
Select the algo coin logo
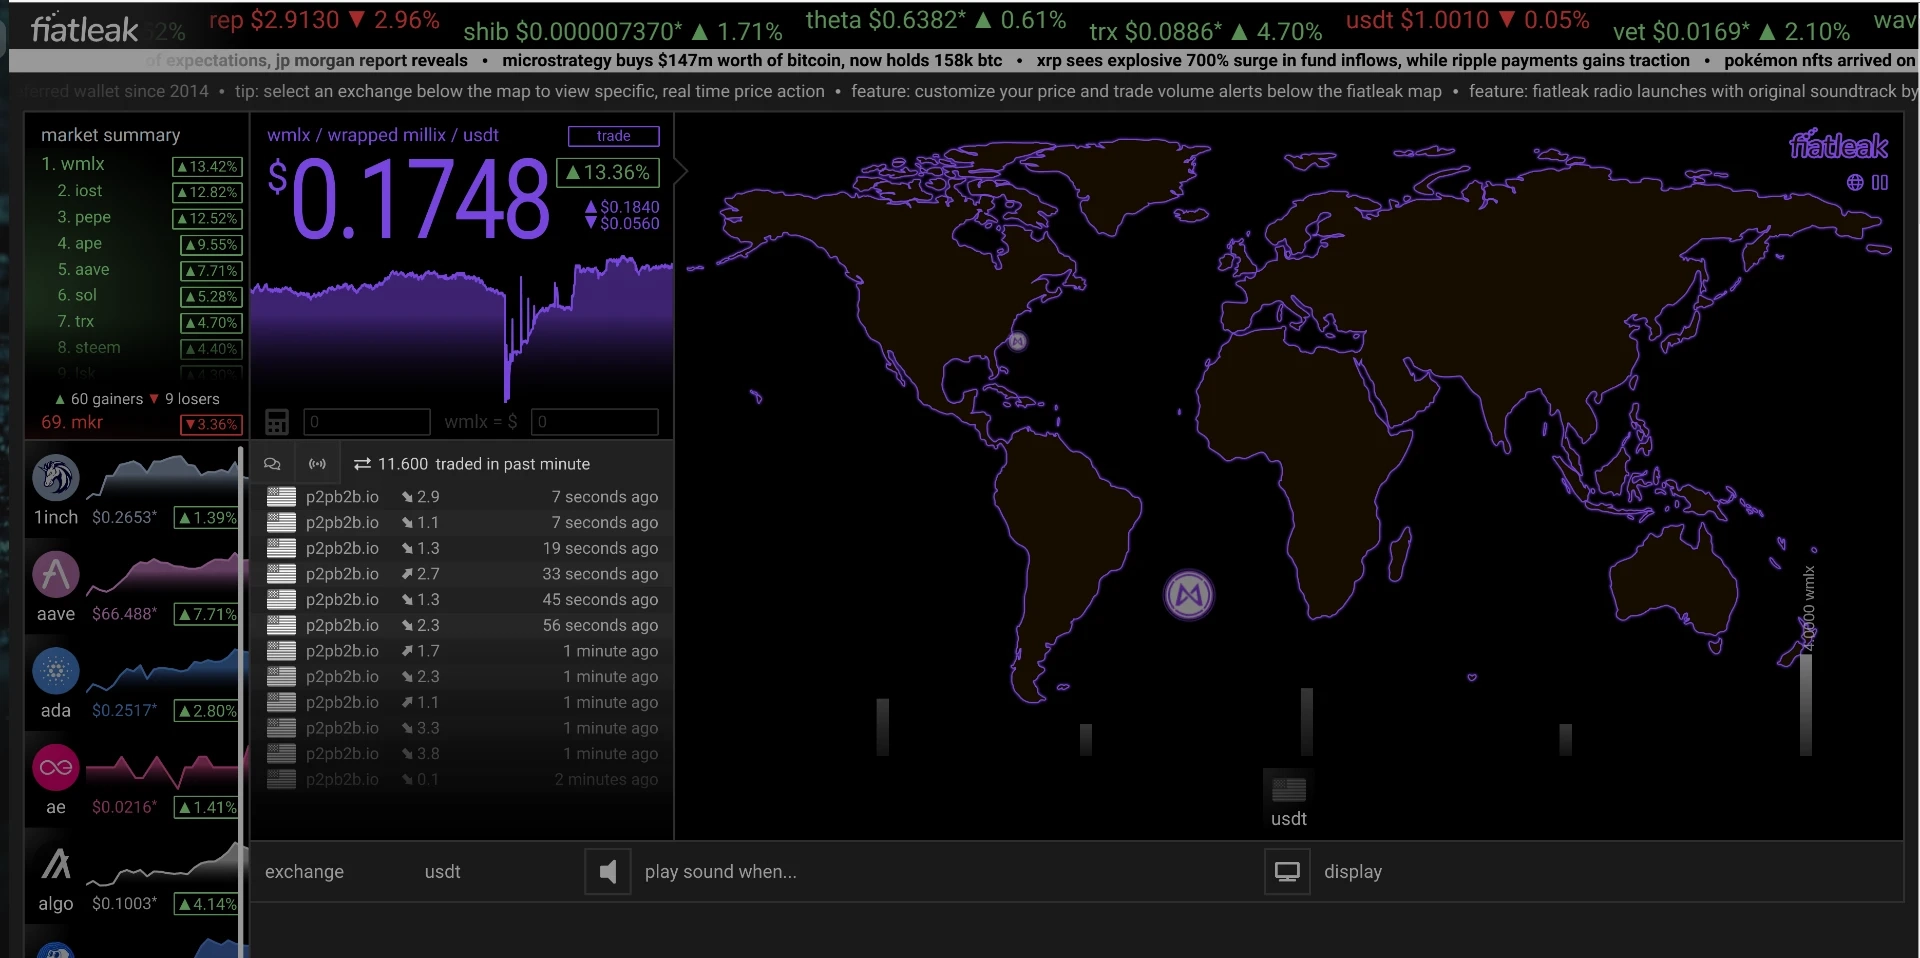(56, 864)
